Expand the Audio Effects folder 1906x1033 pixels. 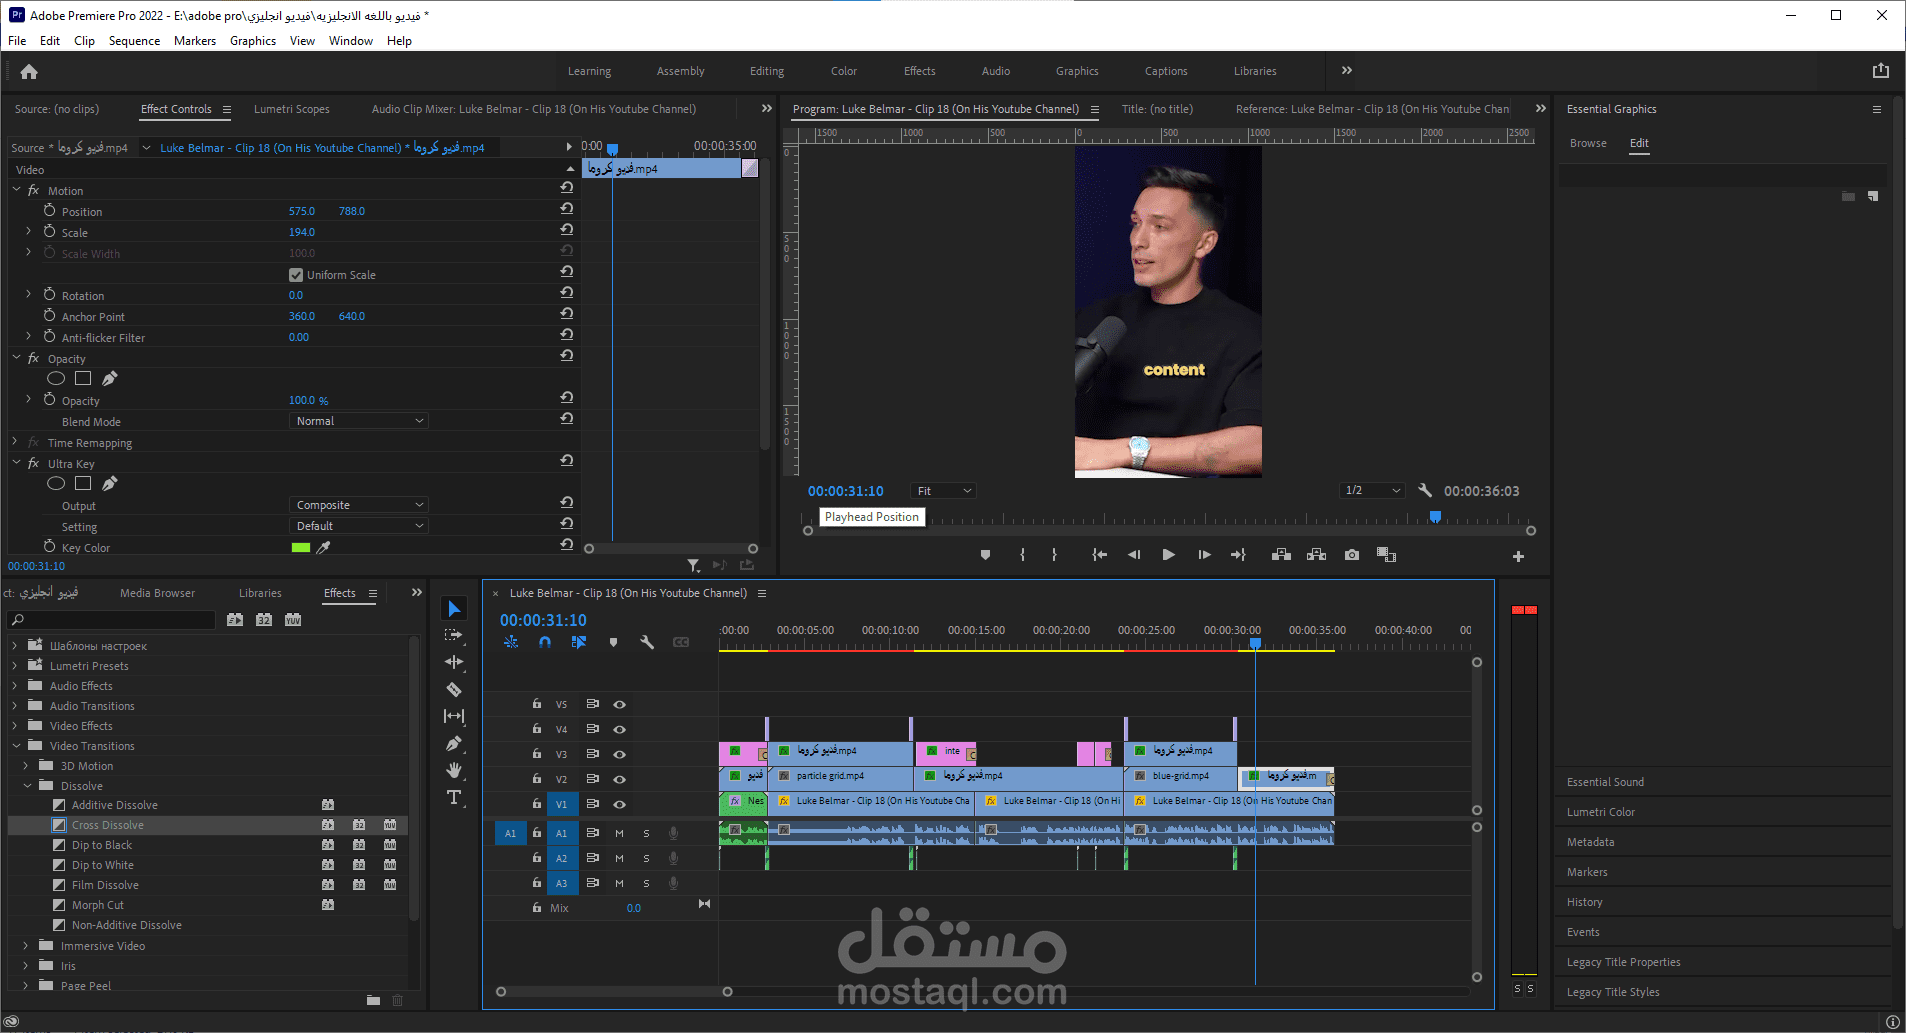[16, 686]
